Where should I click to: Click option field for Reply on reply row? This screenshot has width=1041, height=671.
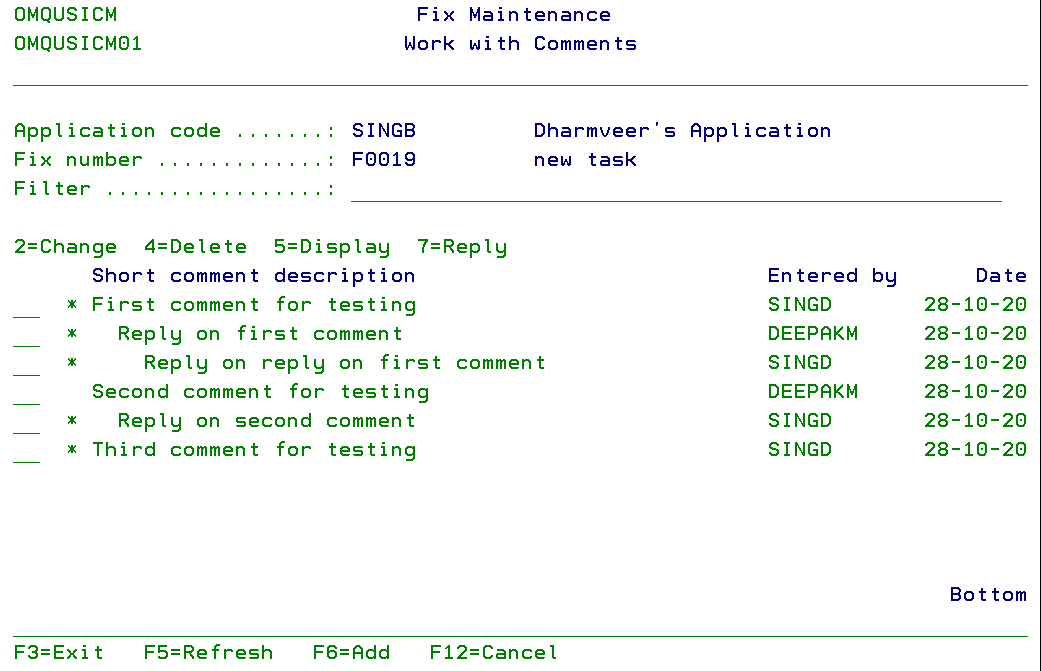(26, 364)
